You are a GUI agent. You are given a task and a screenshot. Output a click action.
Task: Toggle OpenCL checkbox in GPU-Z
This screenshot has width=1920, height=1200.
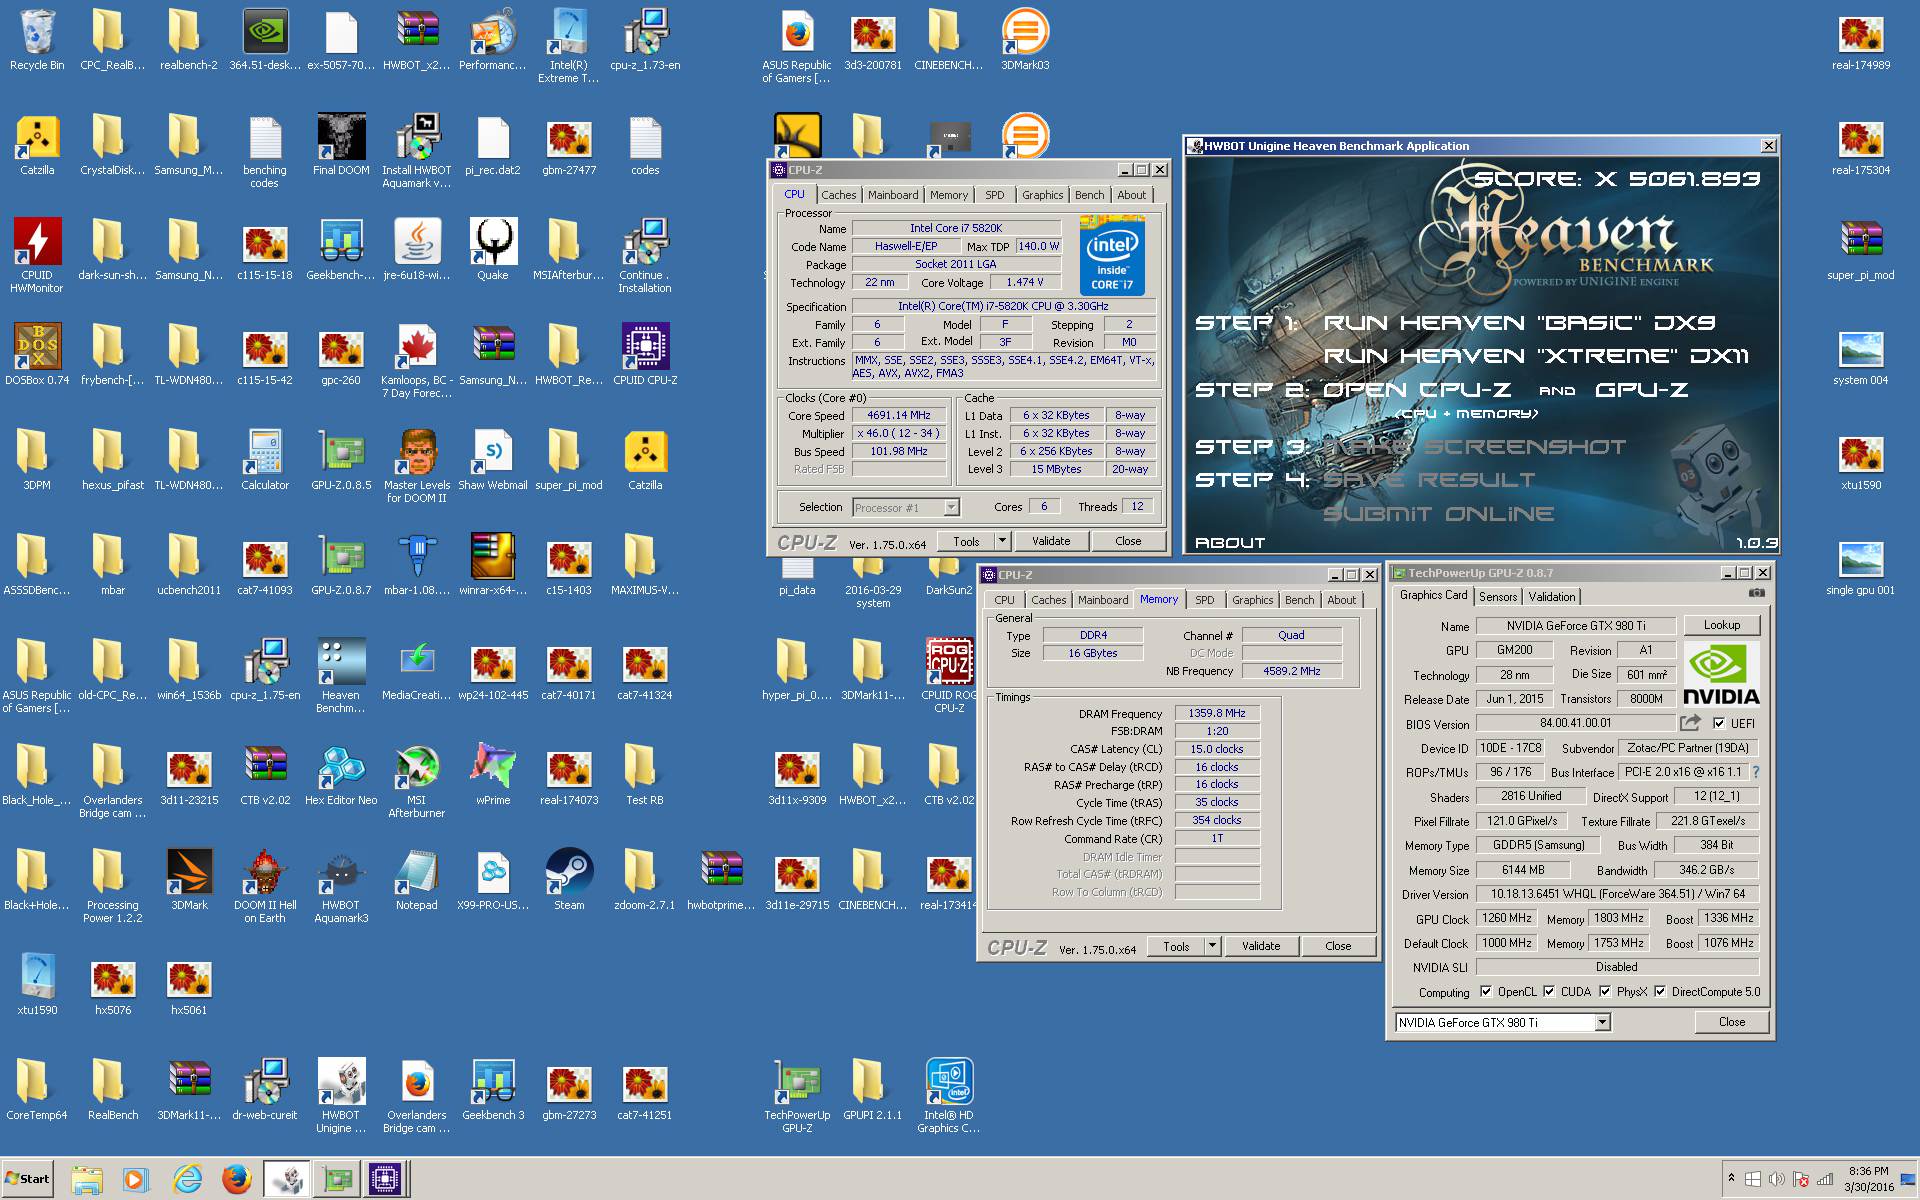coord(1486,992)
